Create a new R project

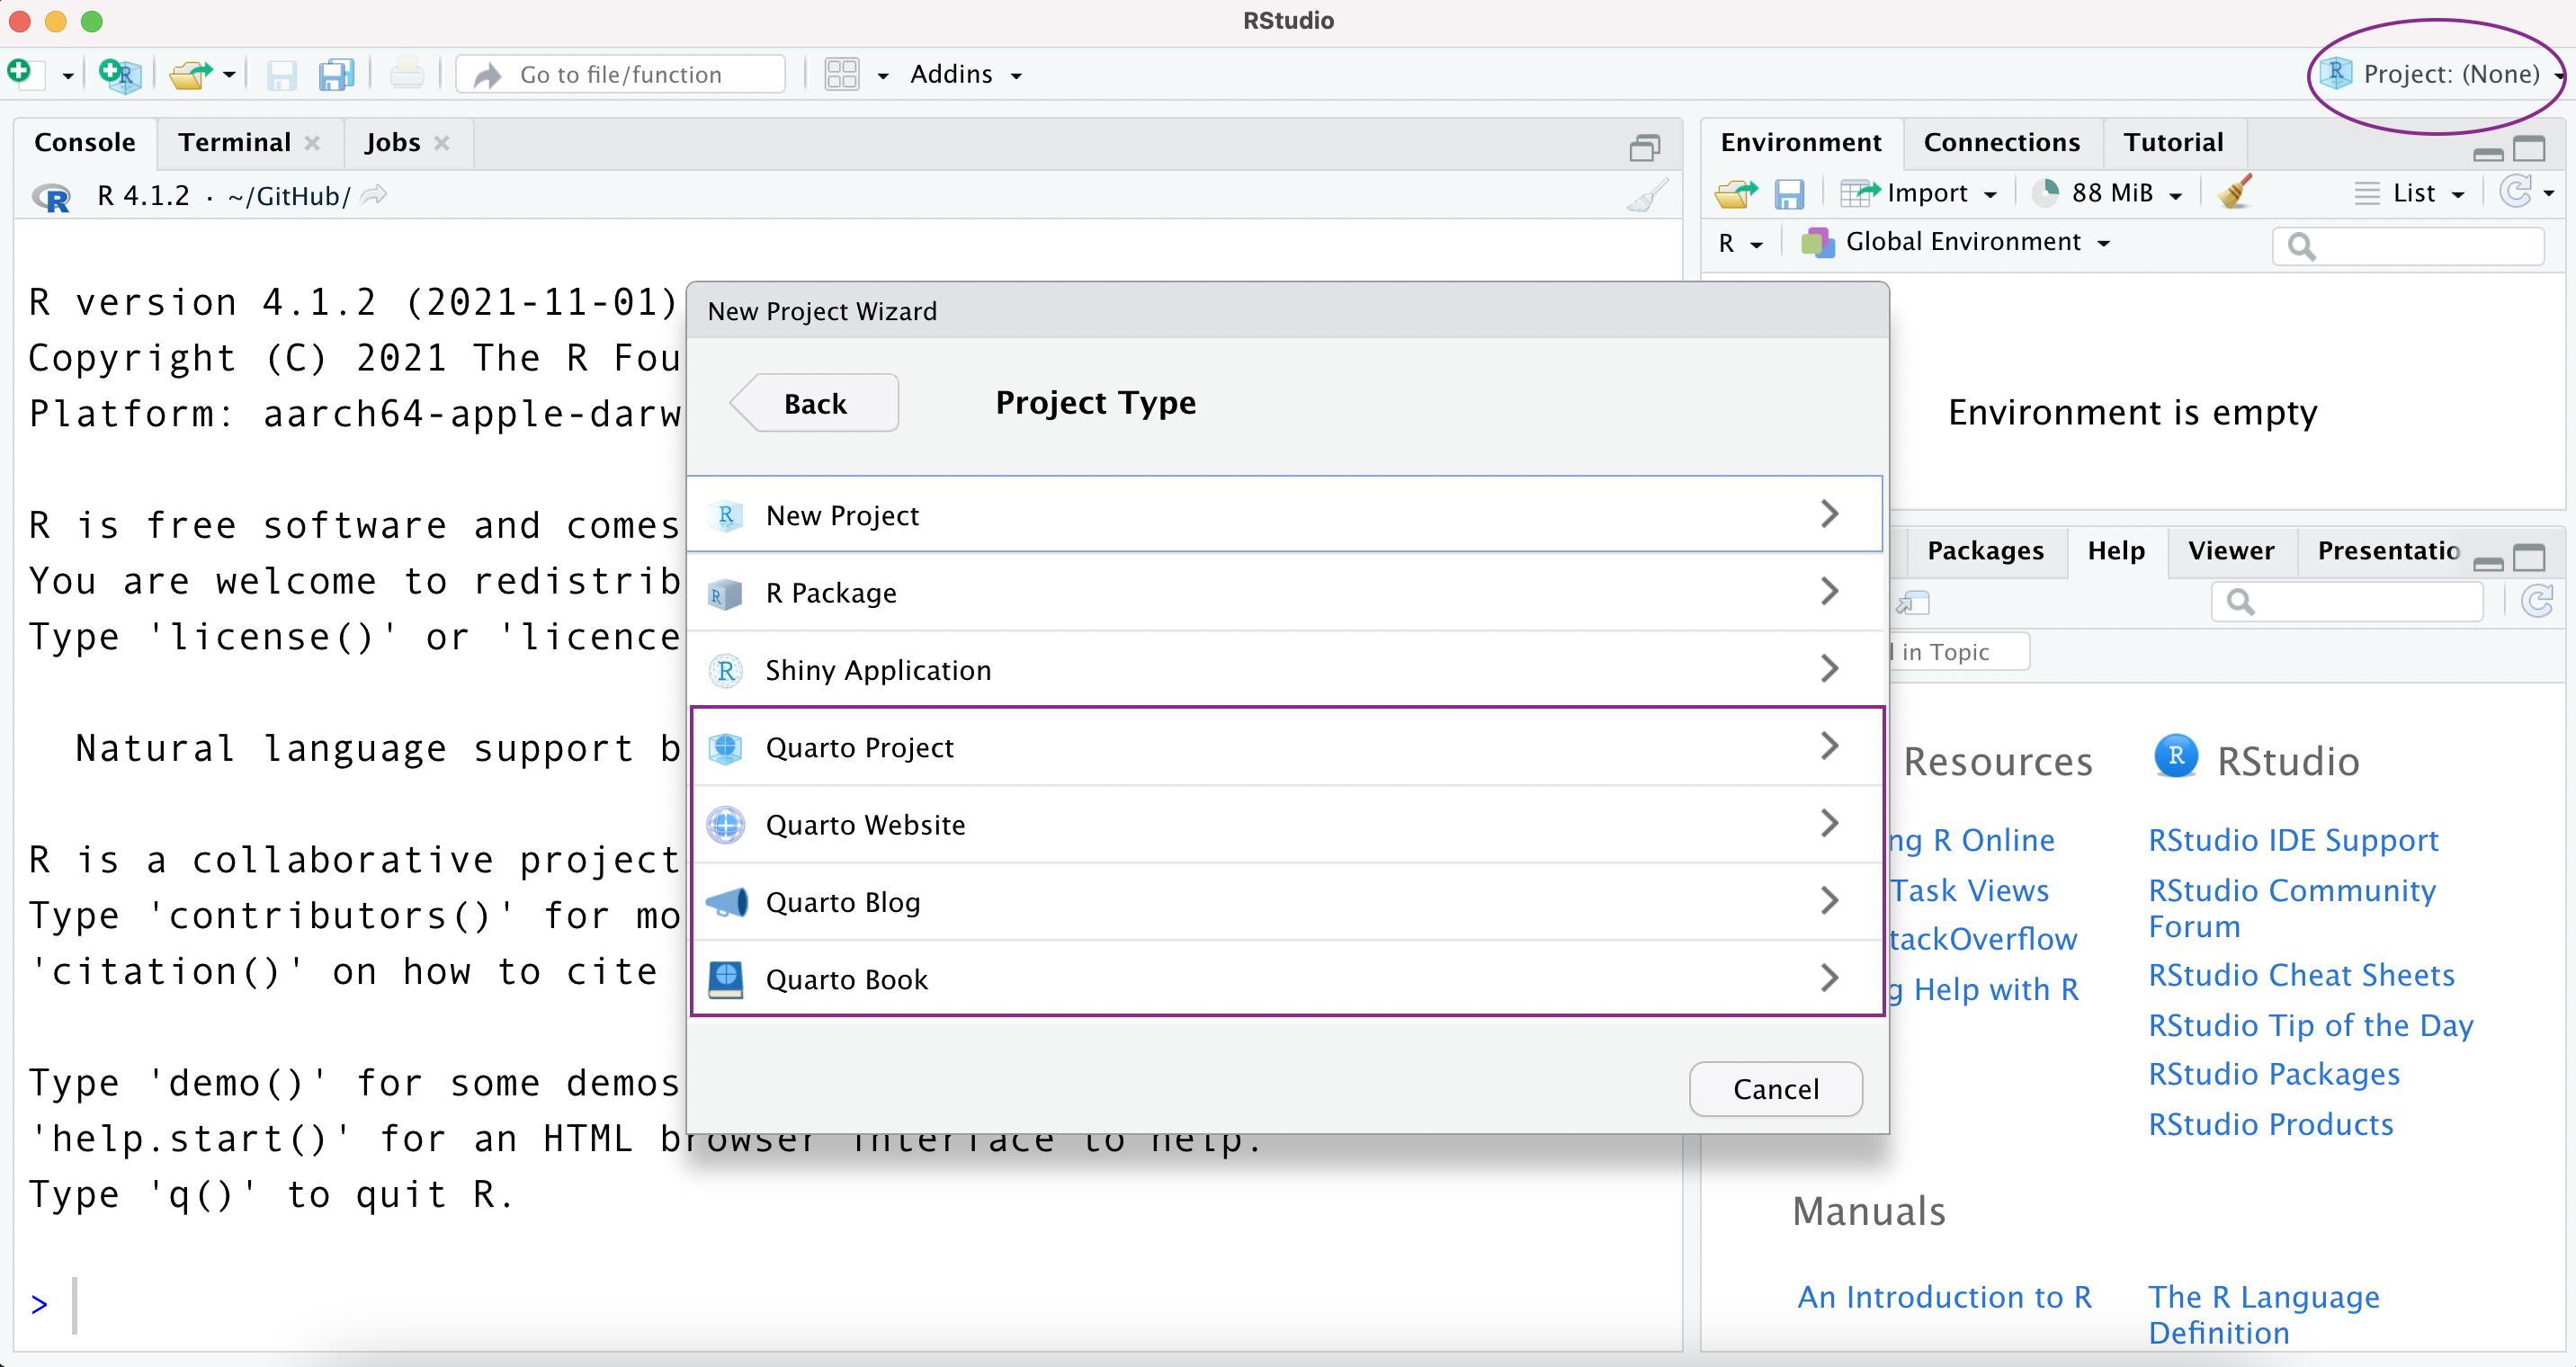[120, 74]
